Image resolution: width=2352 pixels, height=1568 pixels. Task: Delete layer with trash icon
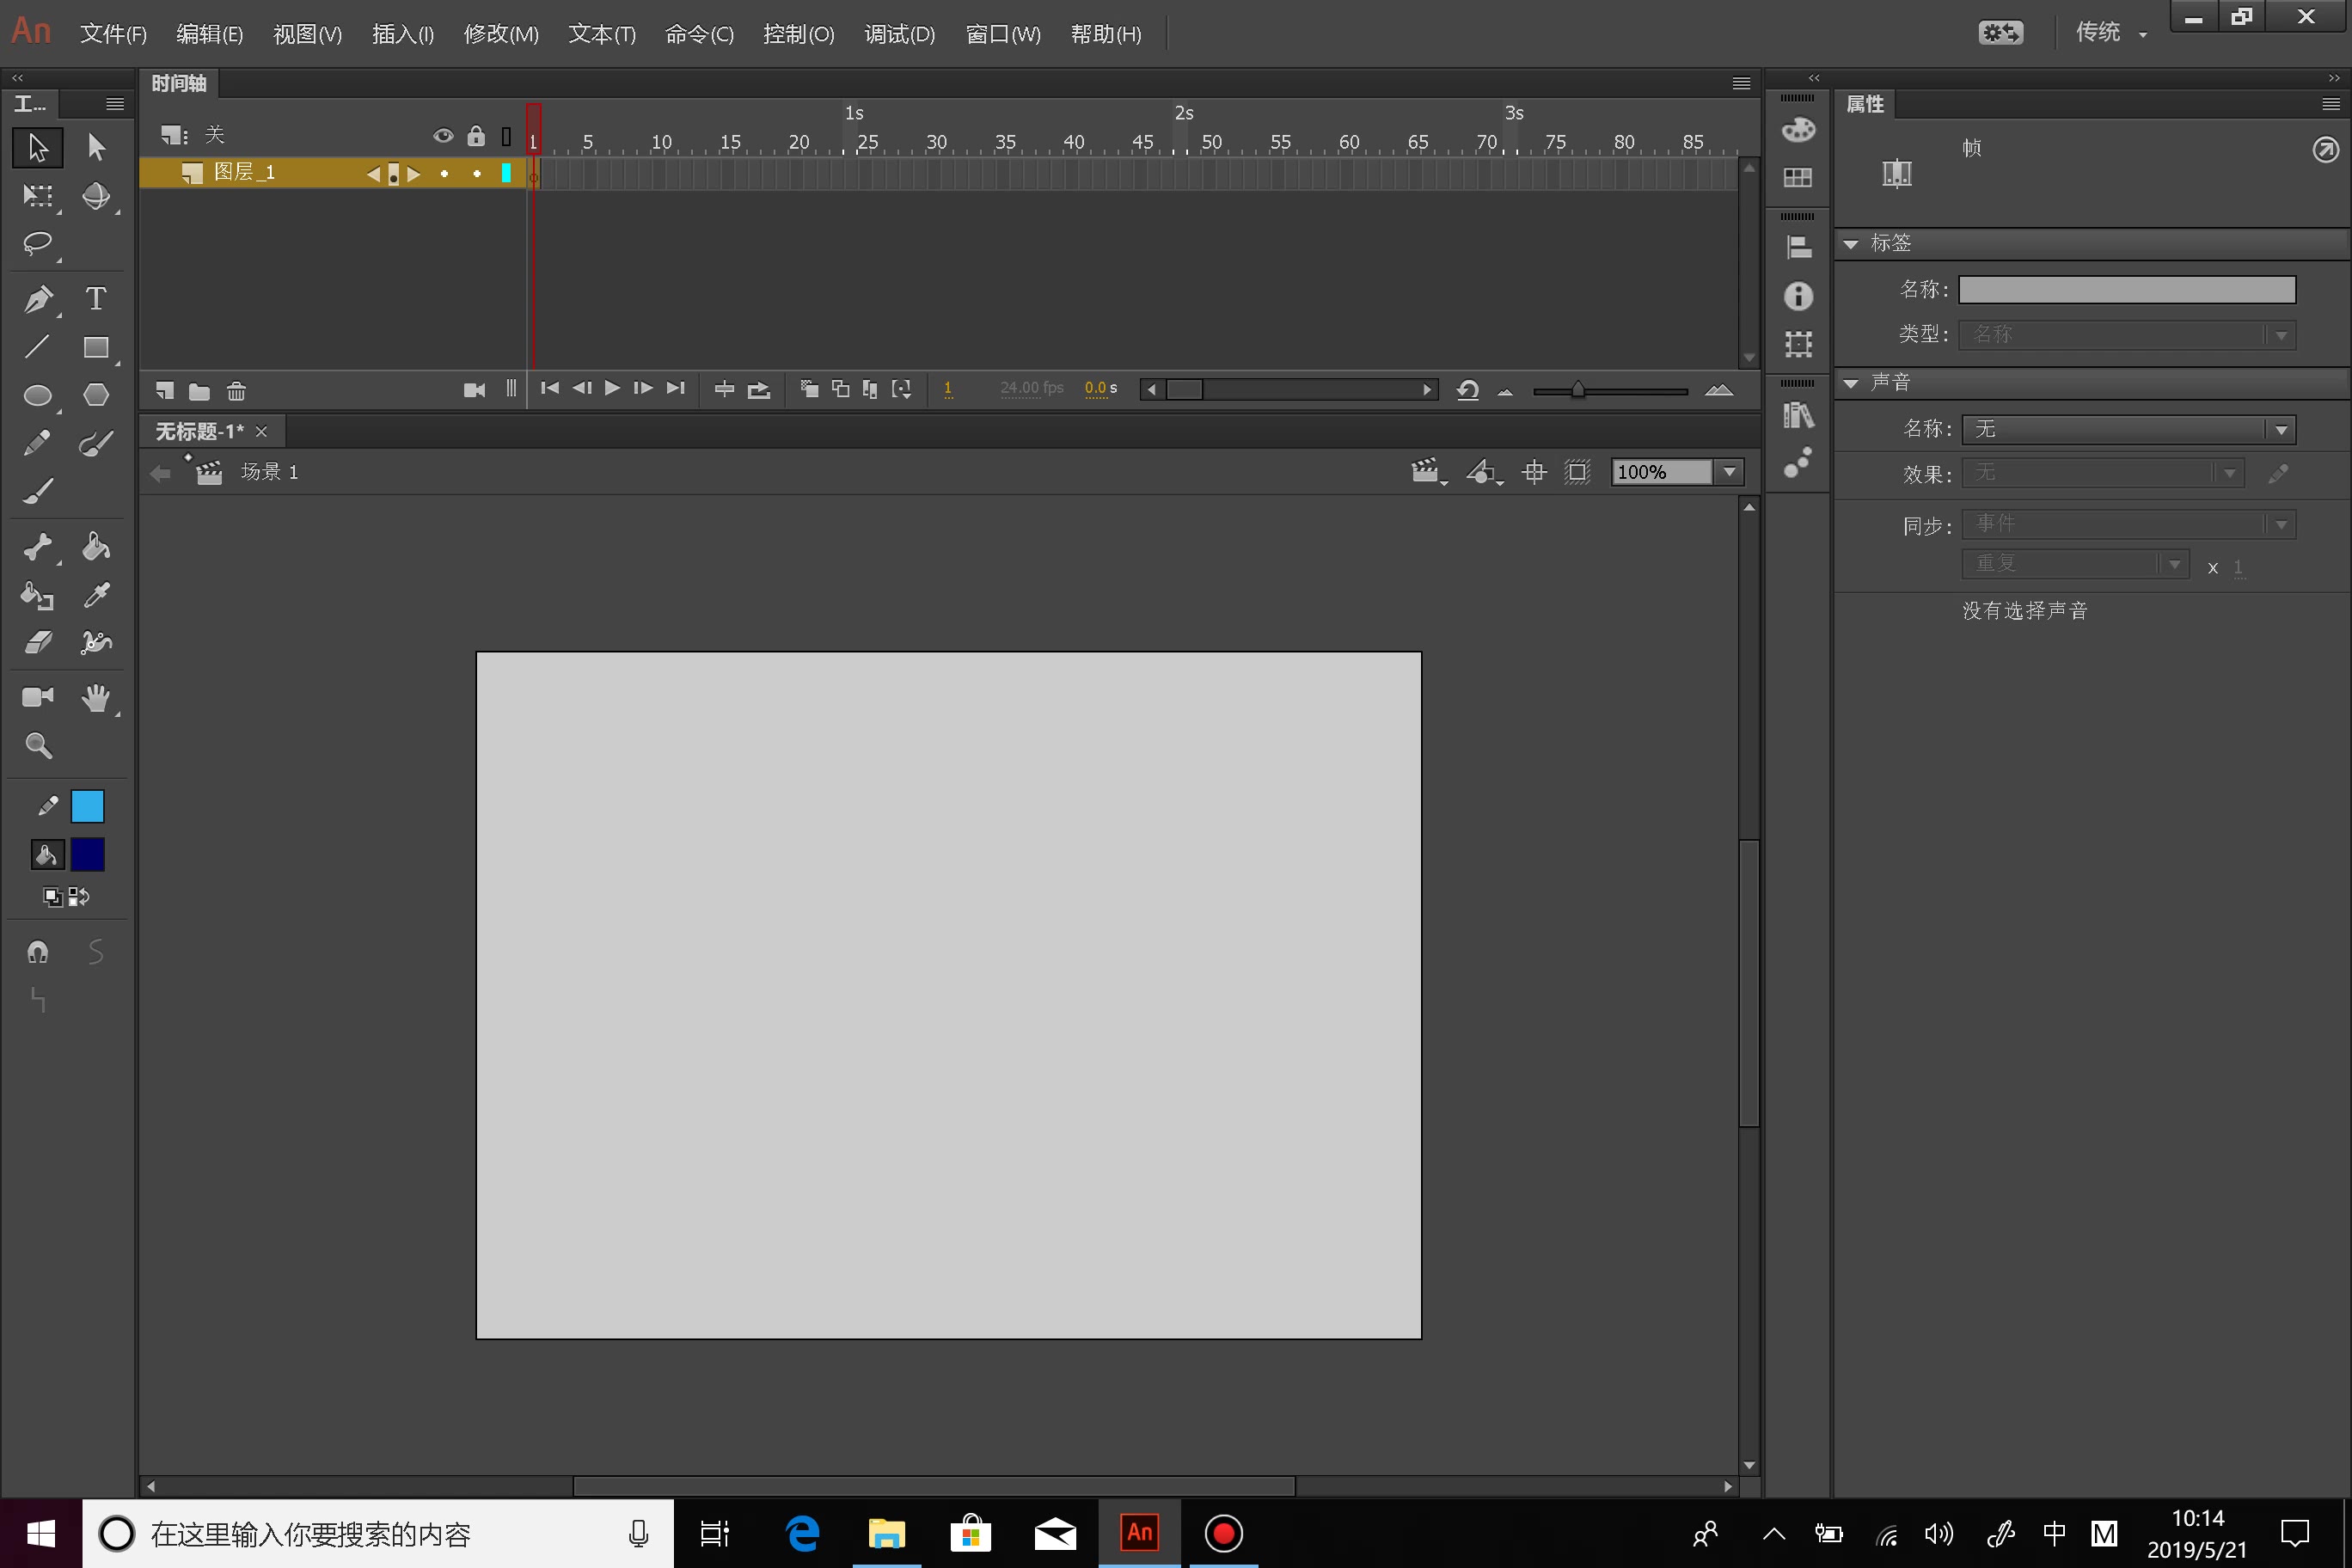point(236,391)
